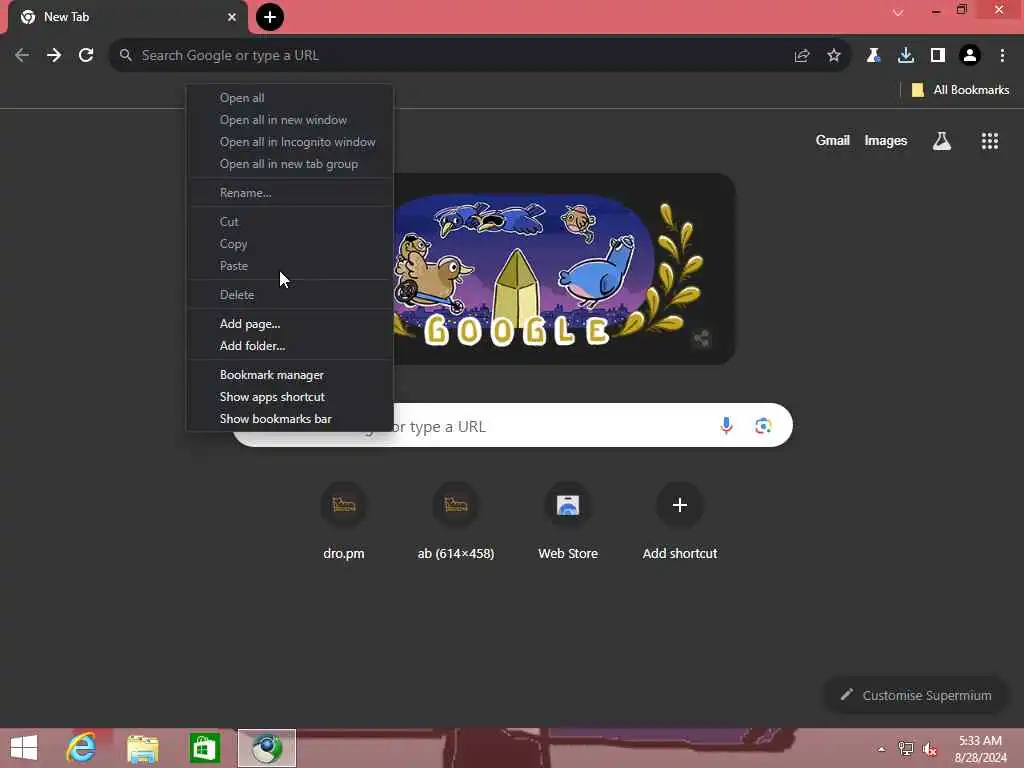The width and height of the screenshot is (1024, 768).
Task: Click the taskbar clock 5:33 AM
Action: pyautogui.click(x=980, y=748)
